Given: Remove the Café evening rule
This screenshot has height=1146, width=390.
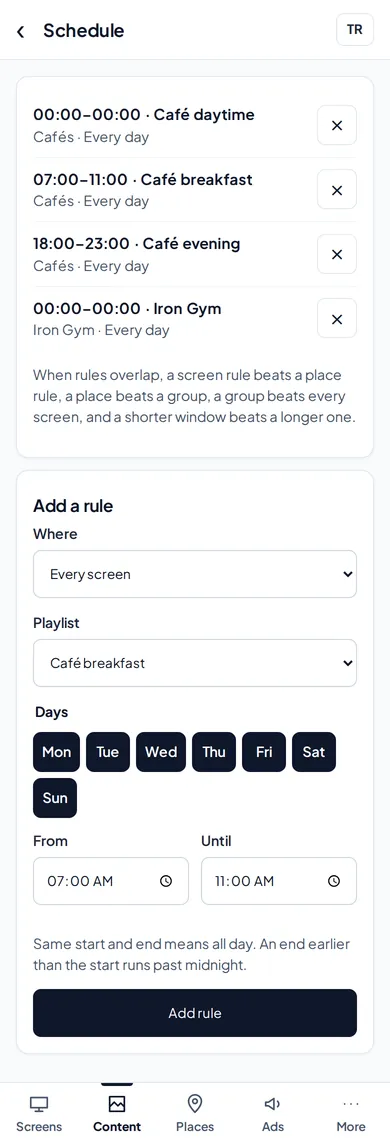Looking at the screenshot, I should 337,254.
